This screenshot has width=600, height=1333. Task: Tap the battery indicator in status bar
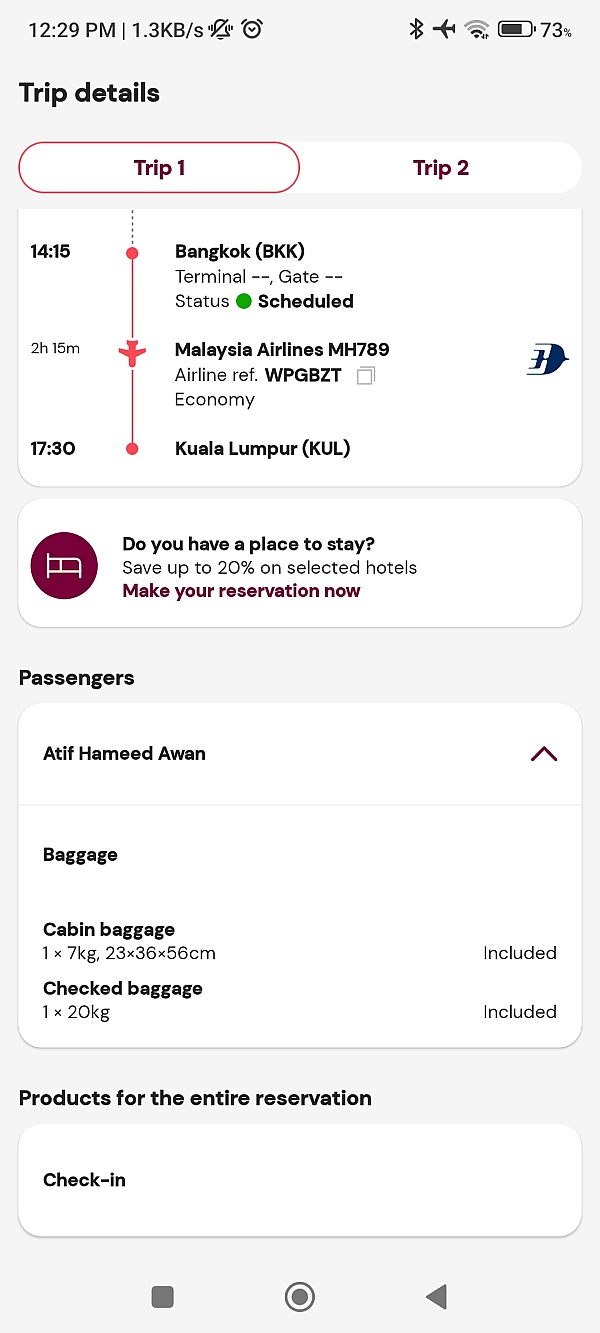516,29
